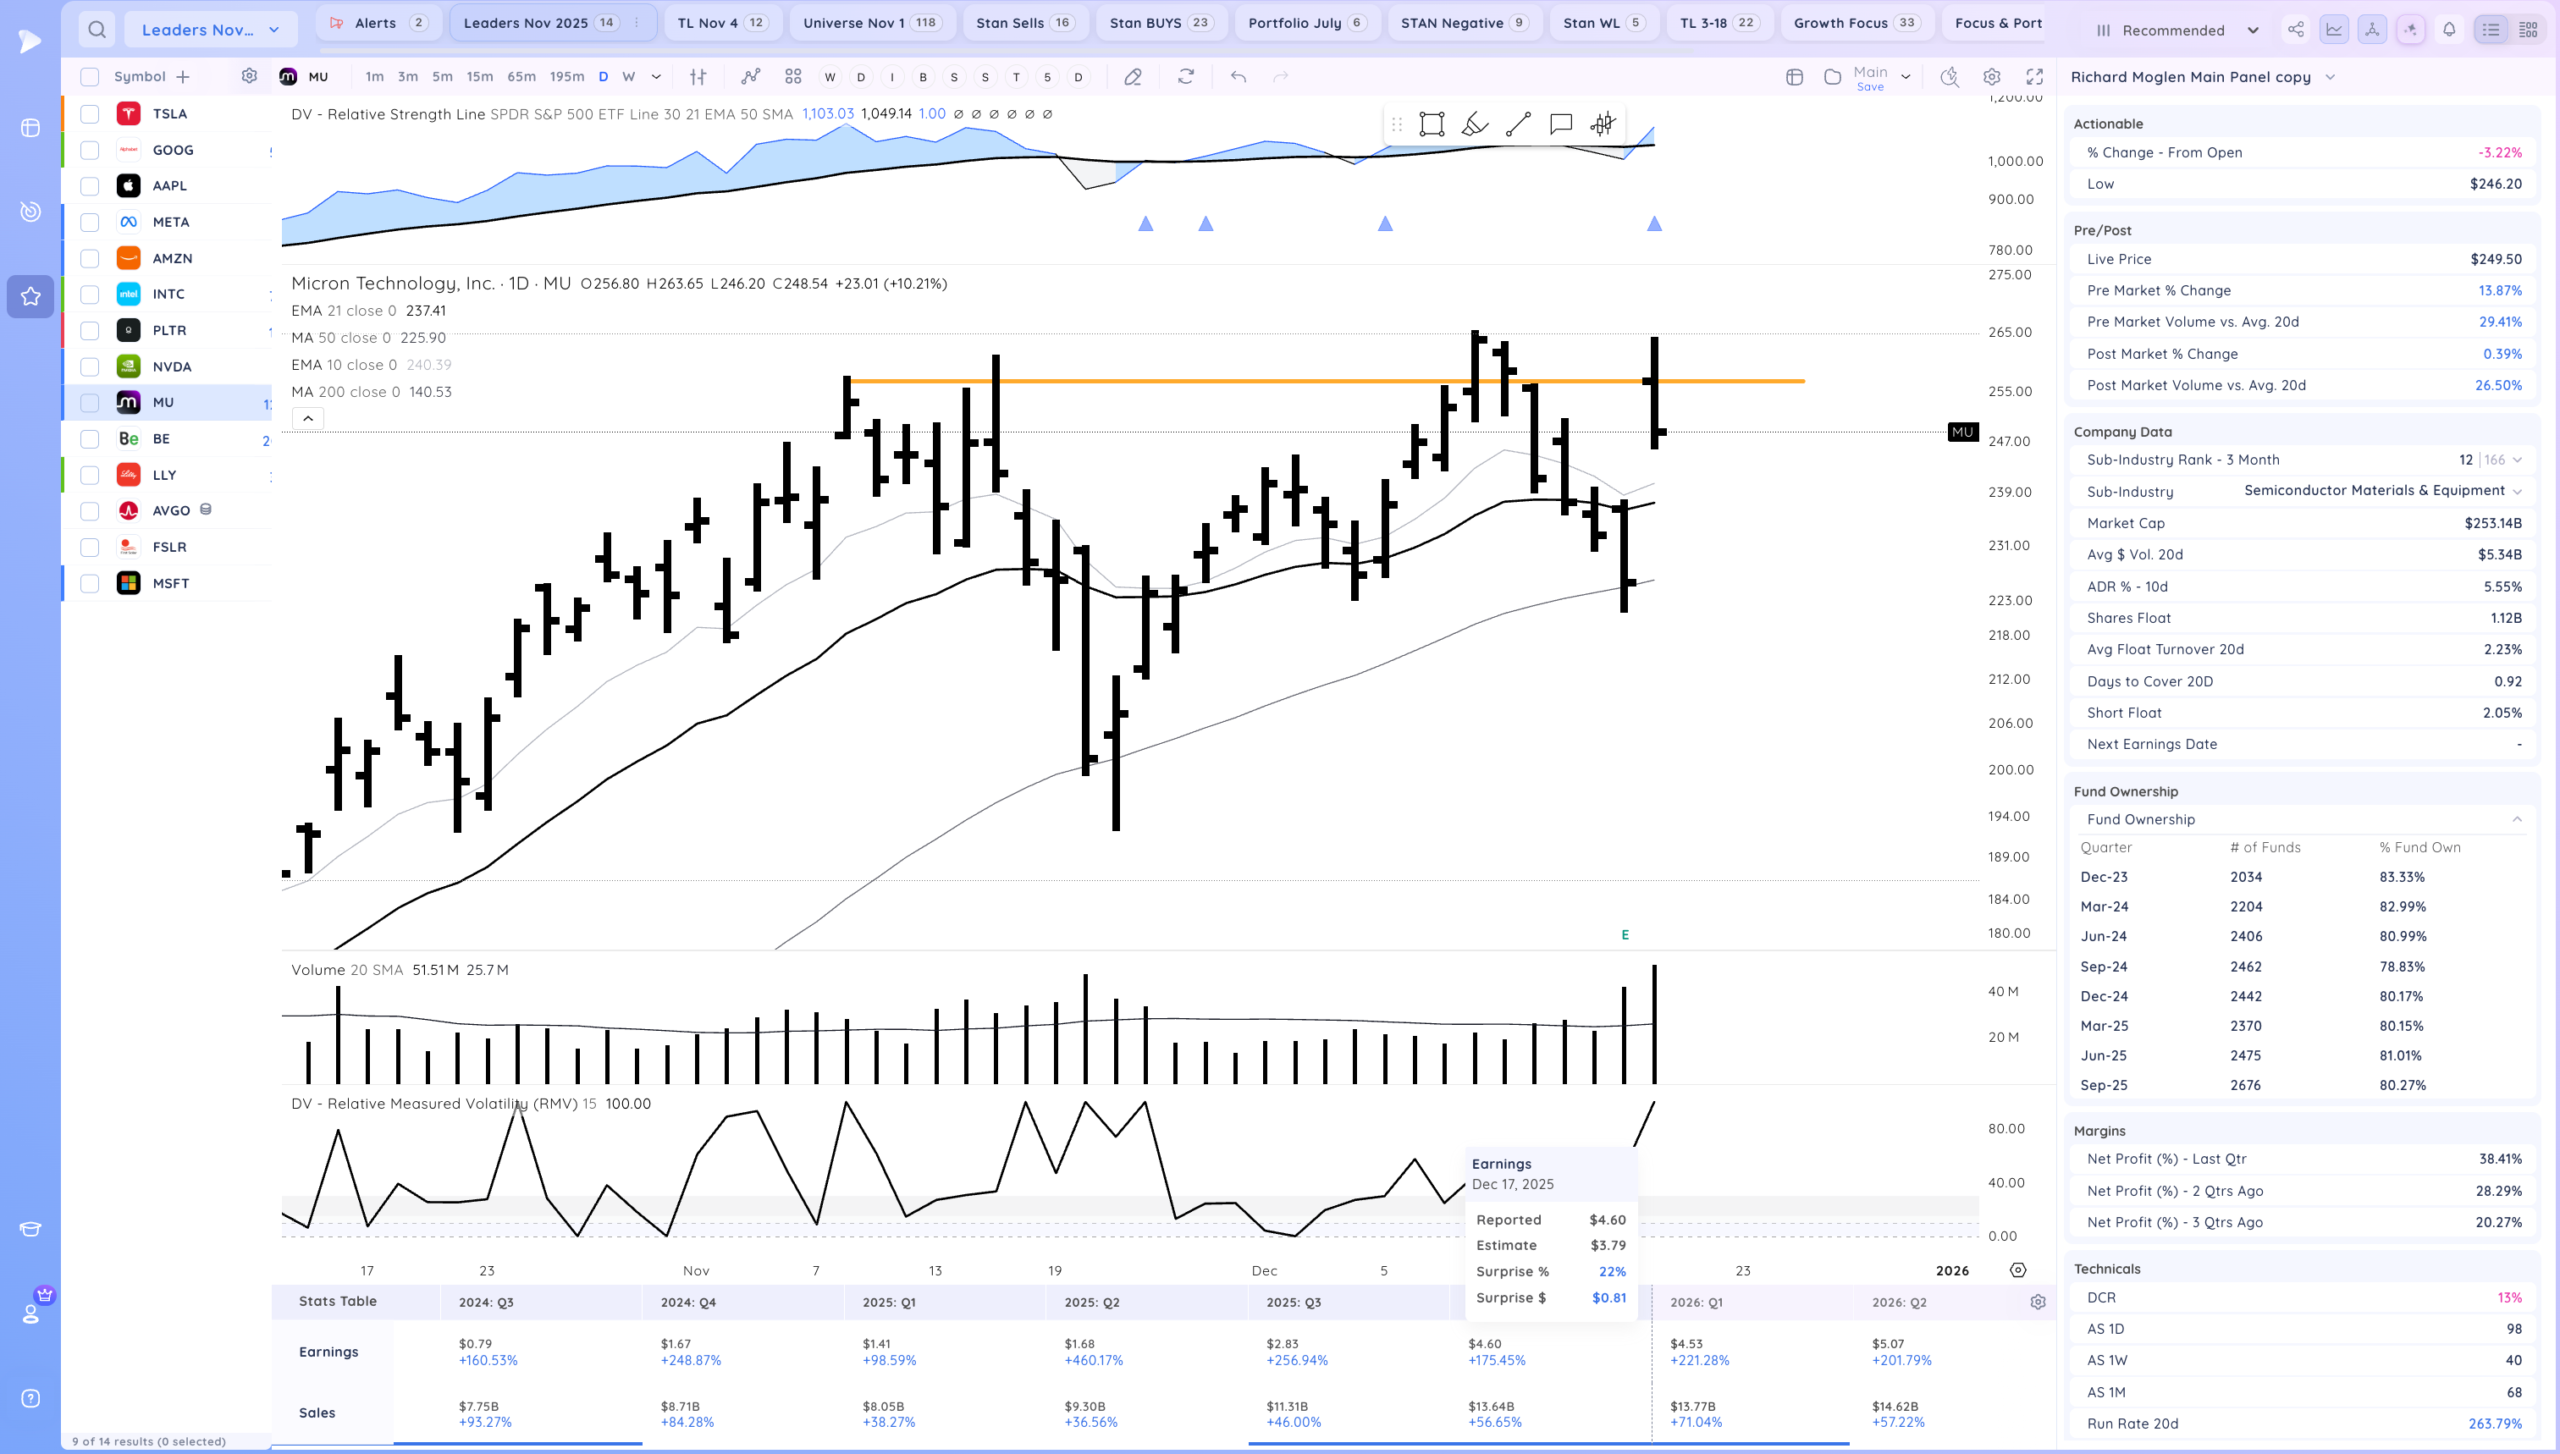Image resolution: width=2560 pixels, height=1454 pixels.
Task: Check the TSLA row checkbox
Action: pyautogui.click(x=90, y=114)
